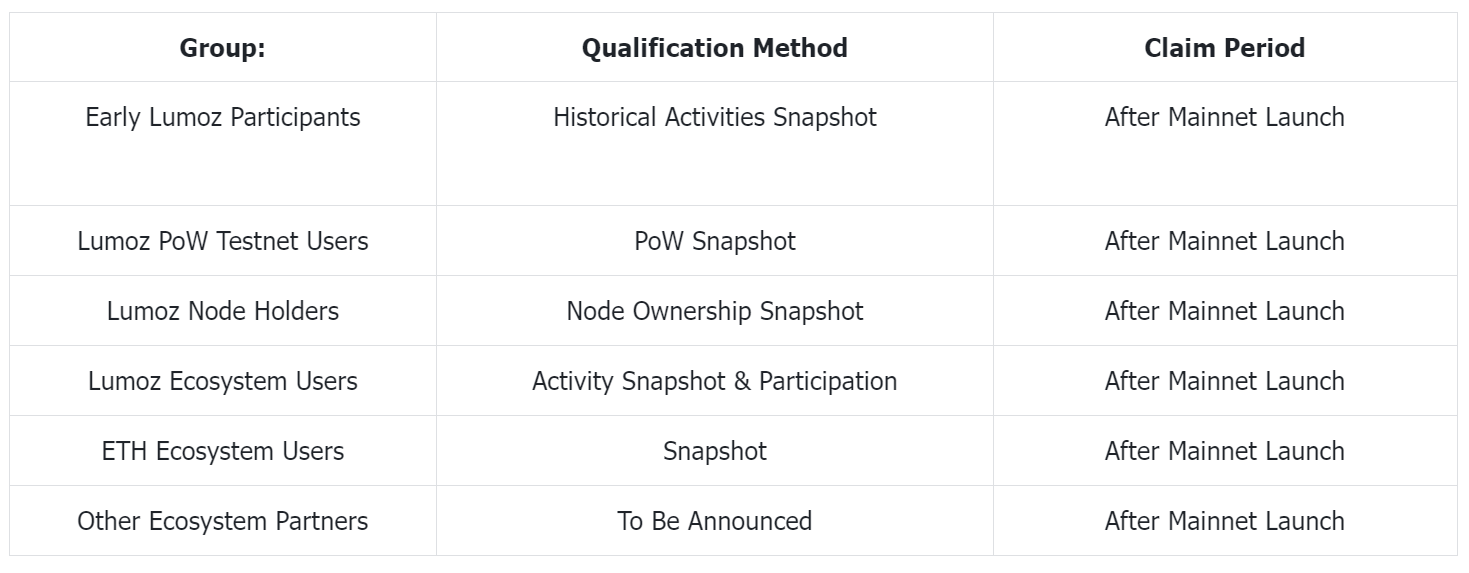
Task: Click 'After Mainnet Launch' in Node Holders row
Action: click(1225, 311)
